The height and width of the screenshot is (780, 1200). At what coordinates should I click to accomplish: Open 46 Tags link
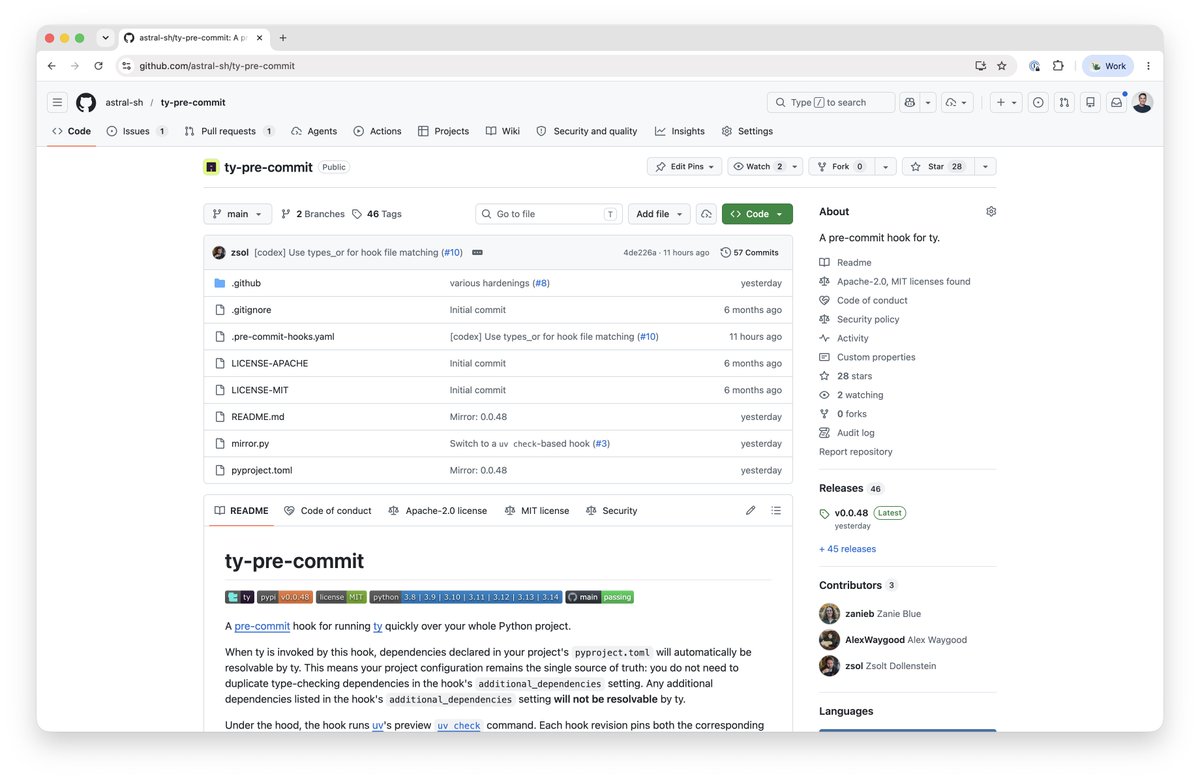pos(377,214)
